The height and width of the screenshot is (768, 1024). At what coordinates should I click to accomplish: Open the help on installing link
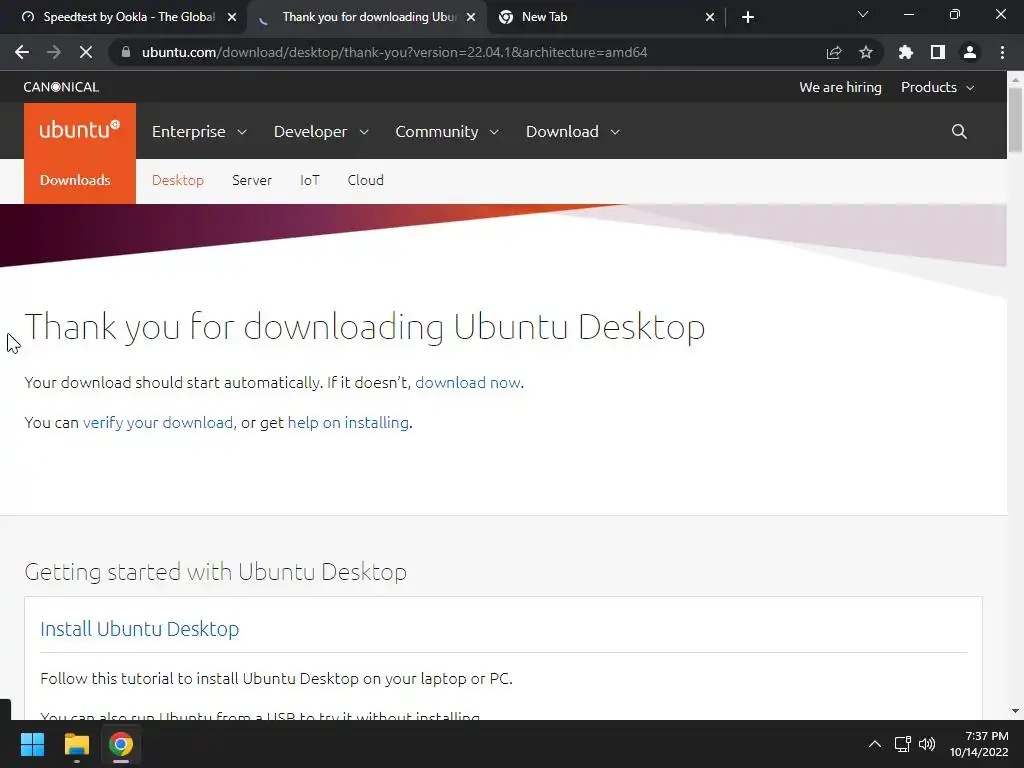(348, 423)
